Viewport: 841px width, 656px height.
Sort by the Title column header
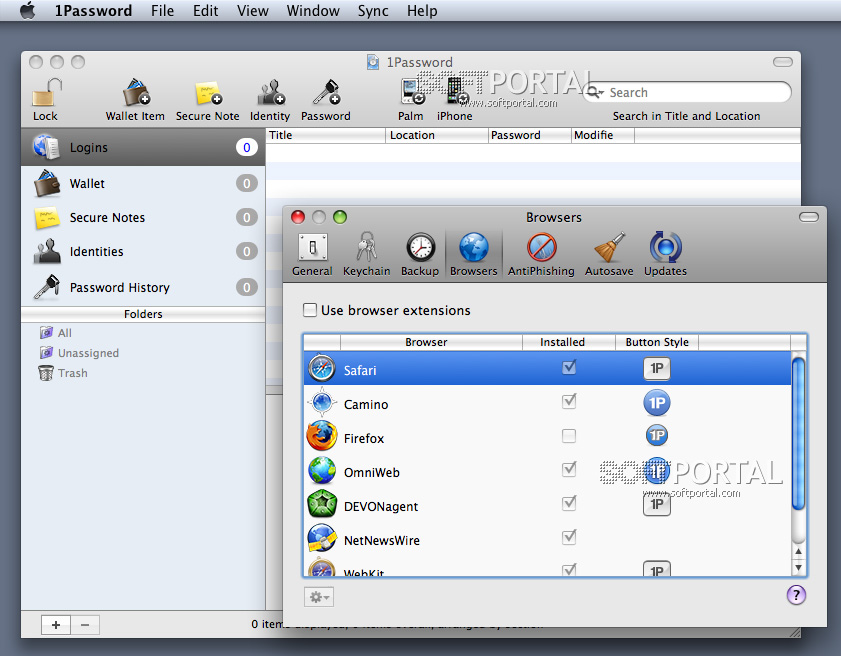[x=326, y=135]
